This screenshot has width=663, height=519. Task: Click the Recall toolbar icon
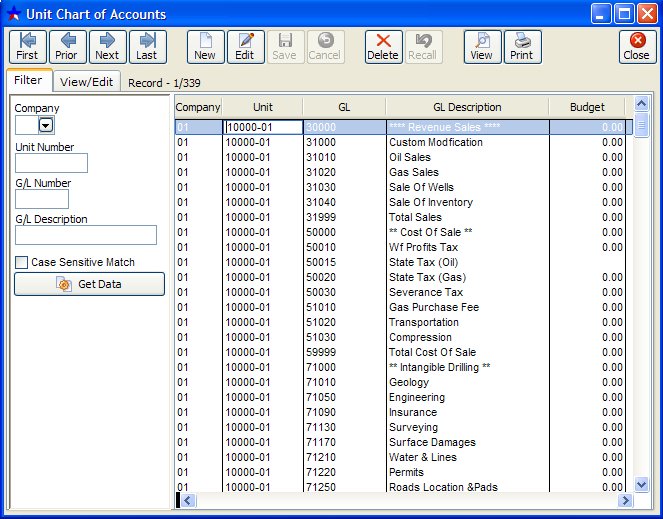click(x=424, y=47)
